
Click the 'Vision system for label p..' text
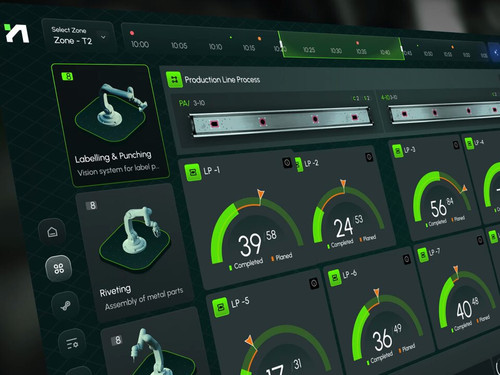(118, 170)
